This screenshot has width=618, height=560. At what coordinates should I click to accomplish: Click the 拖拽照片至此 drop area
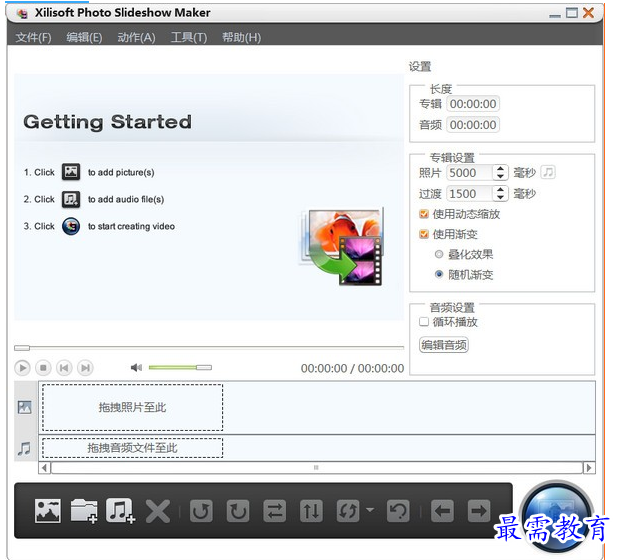132,407
